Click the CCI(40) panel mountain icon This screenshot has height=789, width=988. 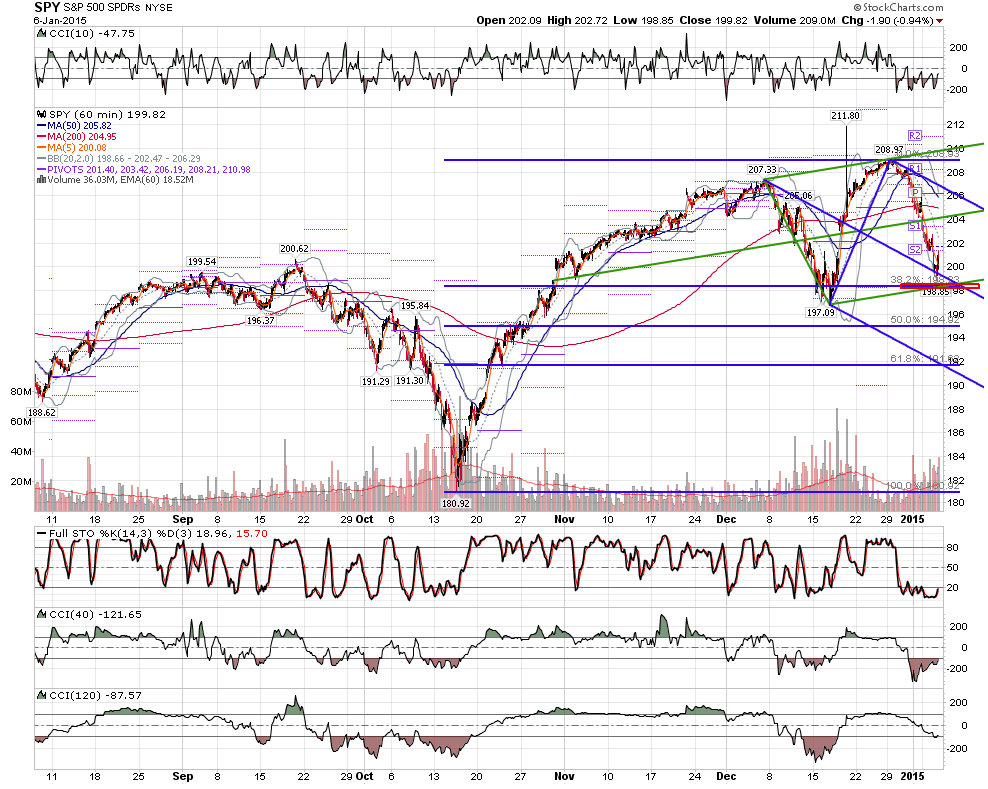click(x=42, y=614)
